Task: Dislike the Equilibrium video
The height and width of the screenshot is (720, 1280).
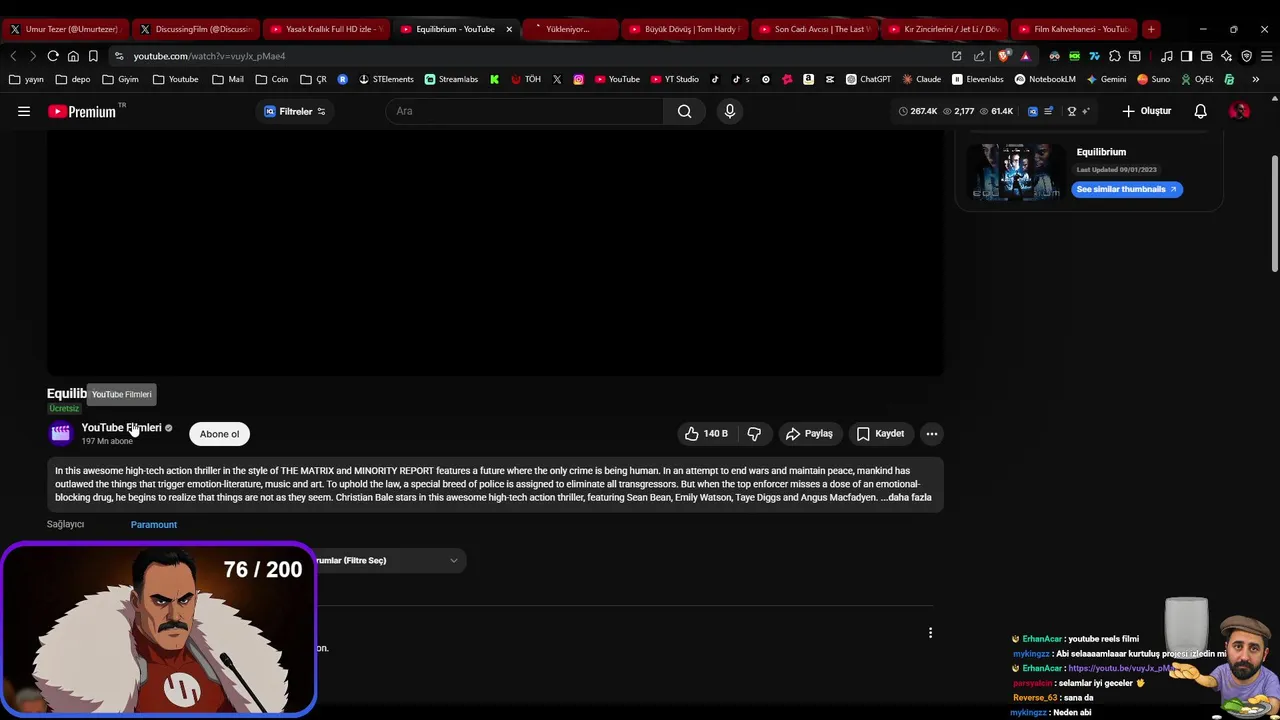Action: [x=754, y=434]
